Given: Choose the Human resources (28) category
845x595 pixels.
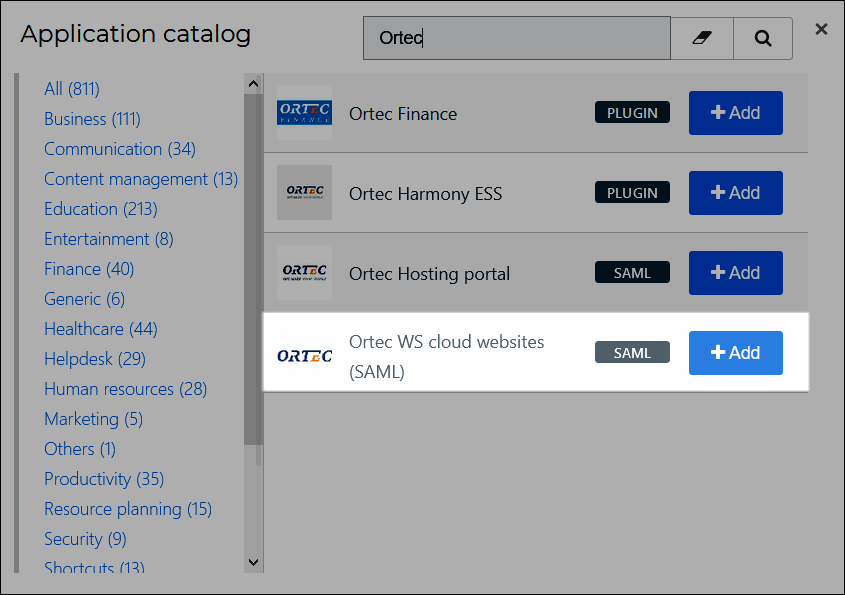Looking at the screenshot, I should [126, 389].
